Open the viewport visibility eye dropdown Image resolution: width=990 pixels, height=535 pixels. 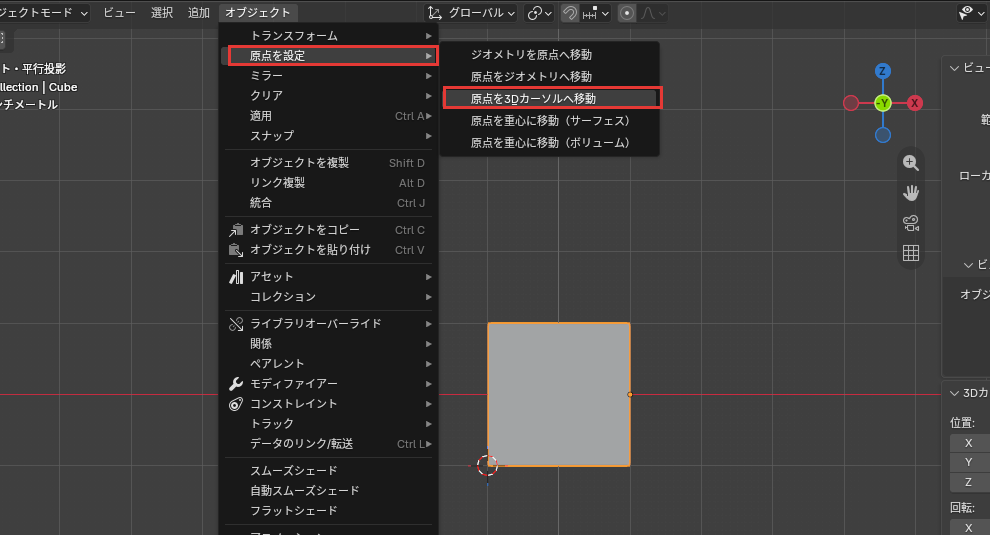click(x=970, y=13)
